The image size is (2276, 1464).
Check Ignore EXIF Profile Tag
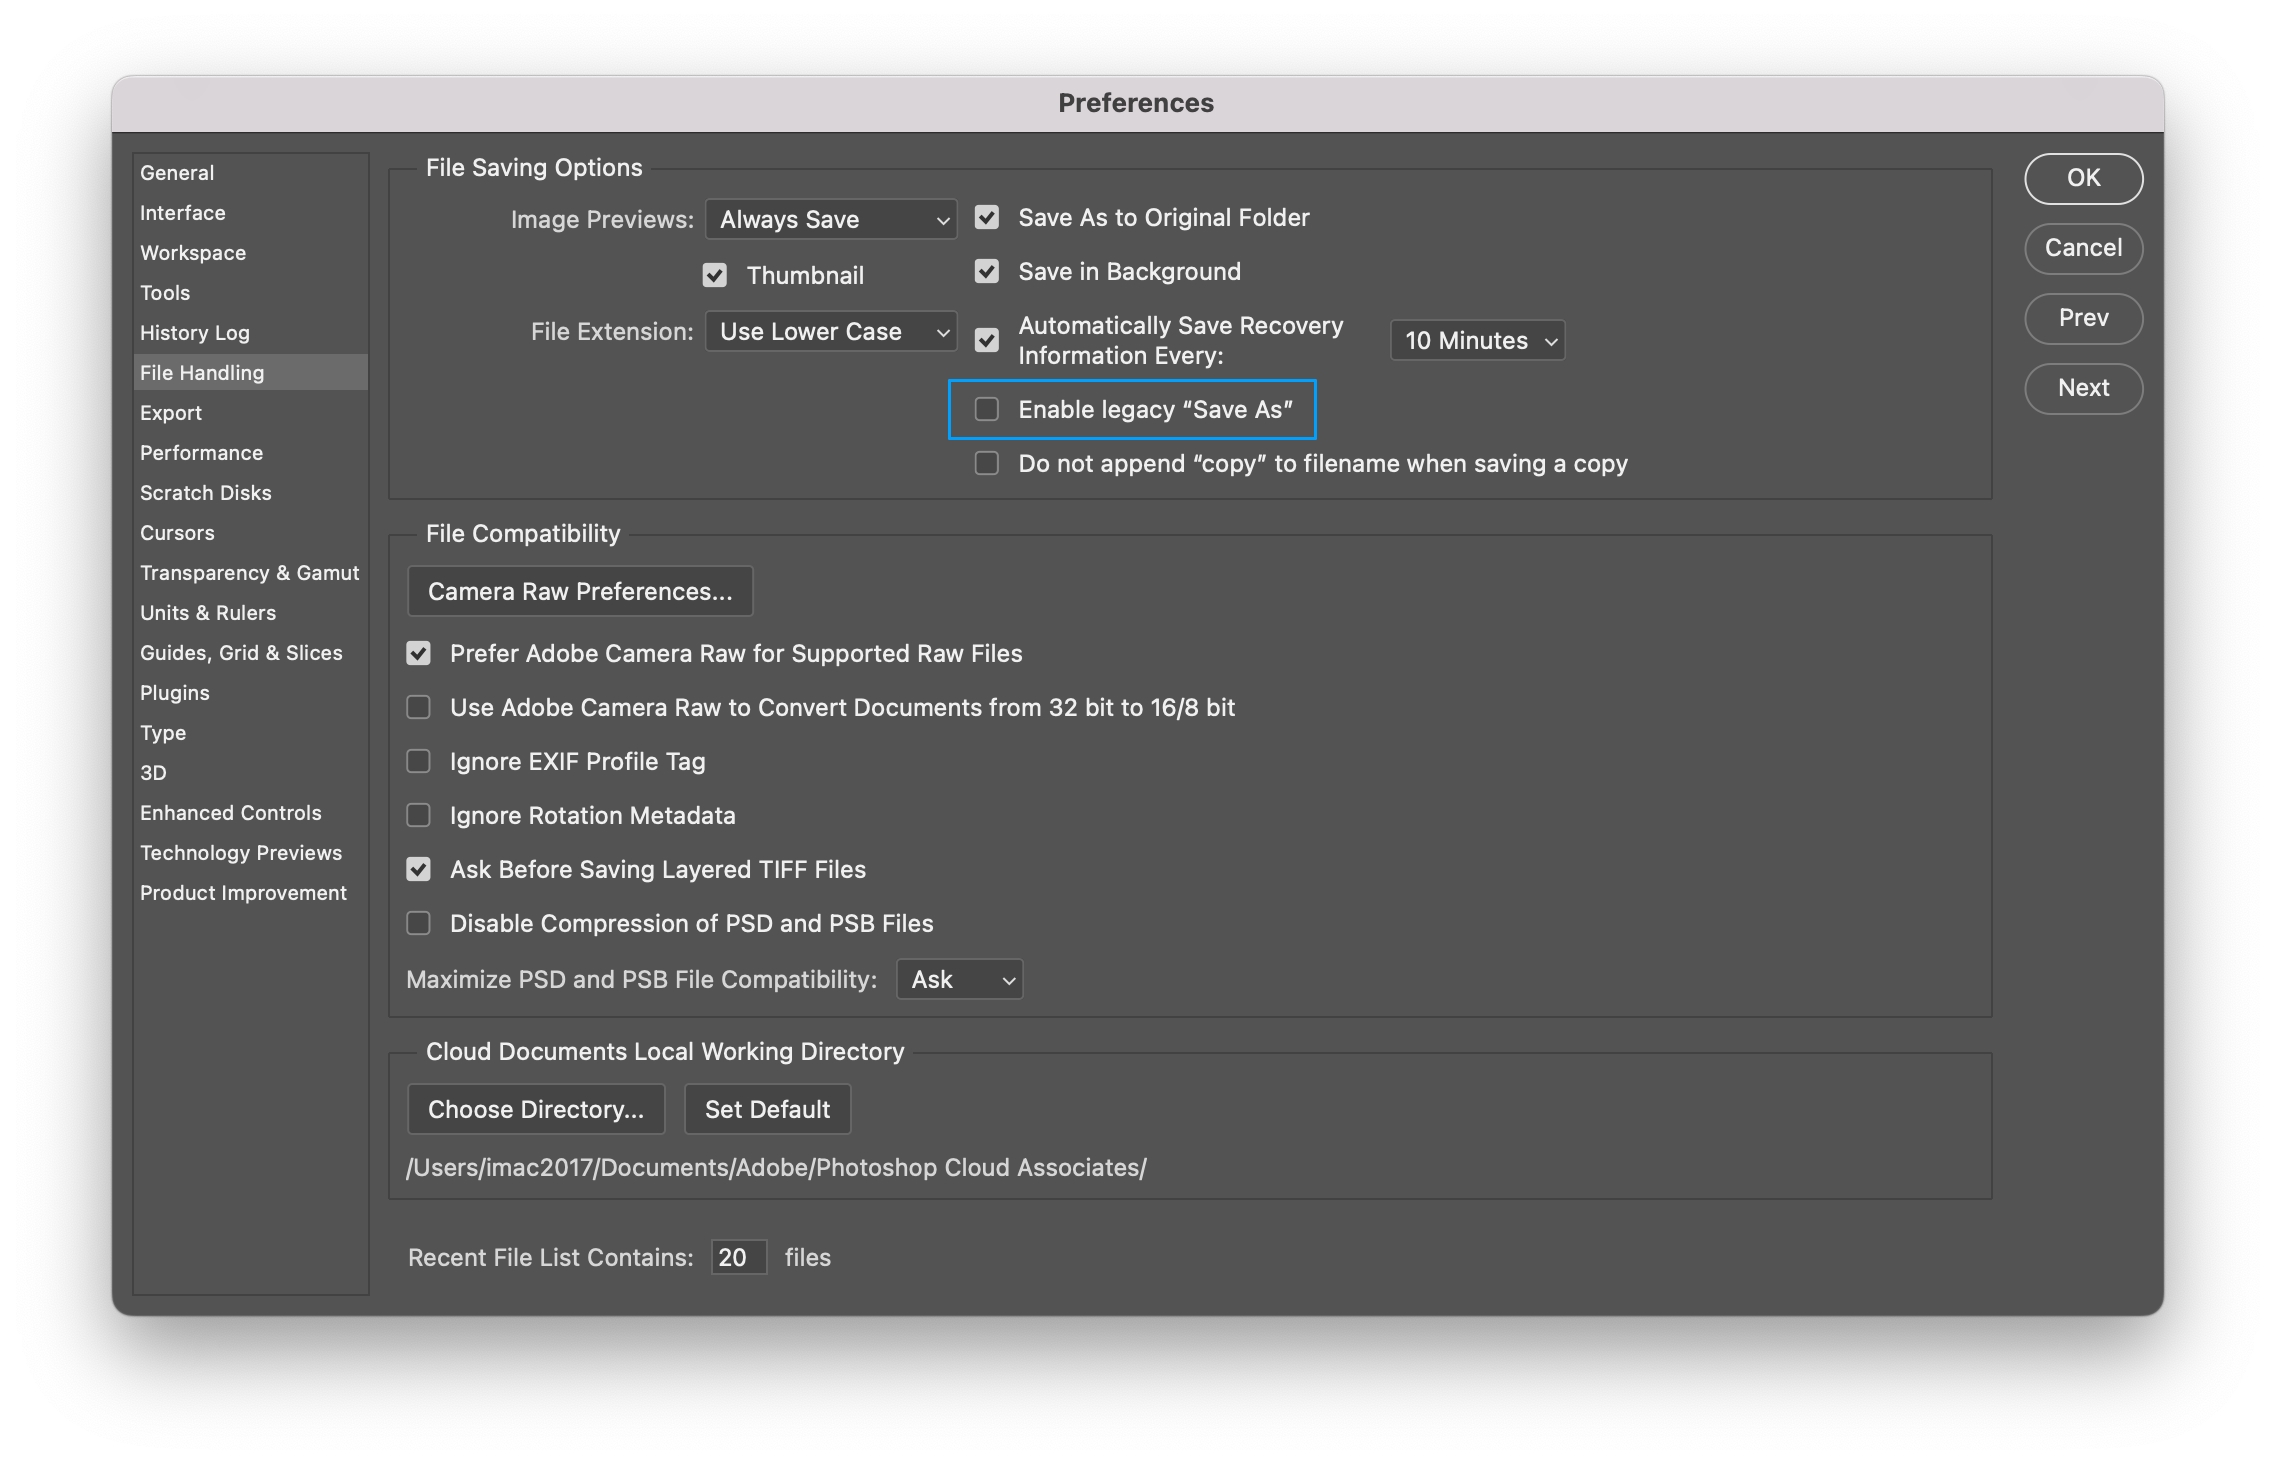coord(418,762)
